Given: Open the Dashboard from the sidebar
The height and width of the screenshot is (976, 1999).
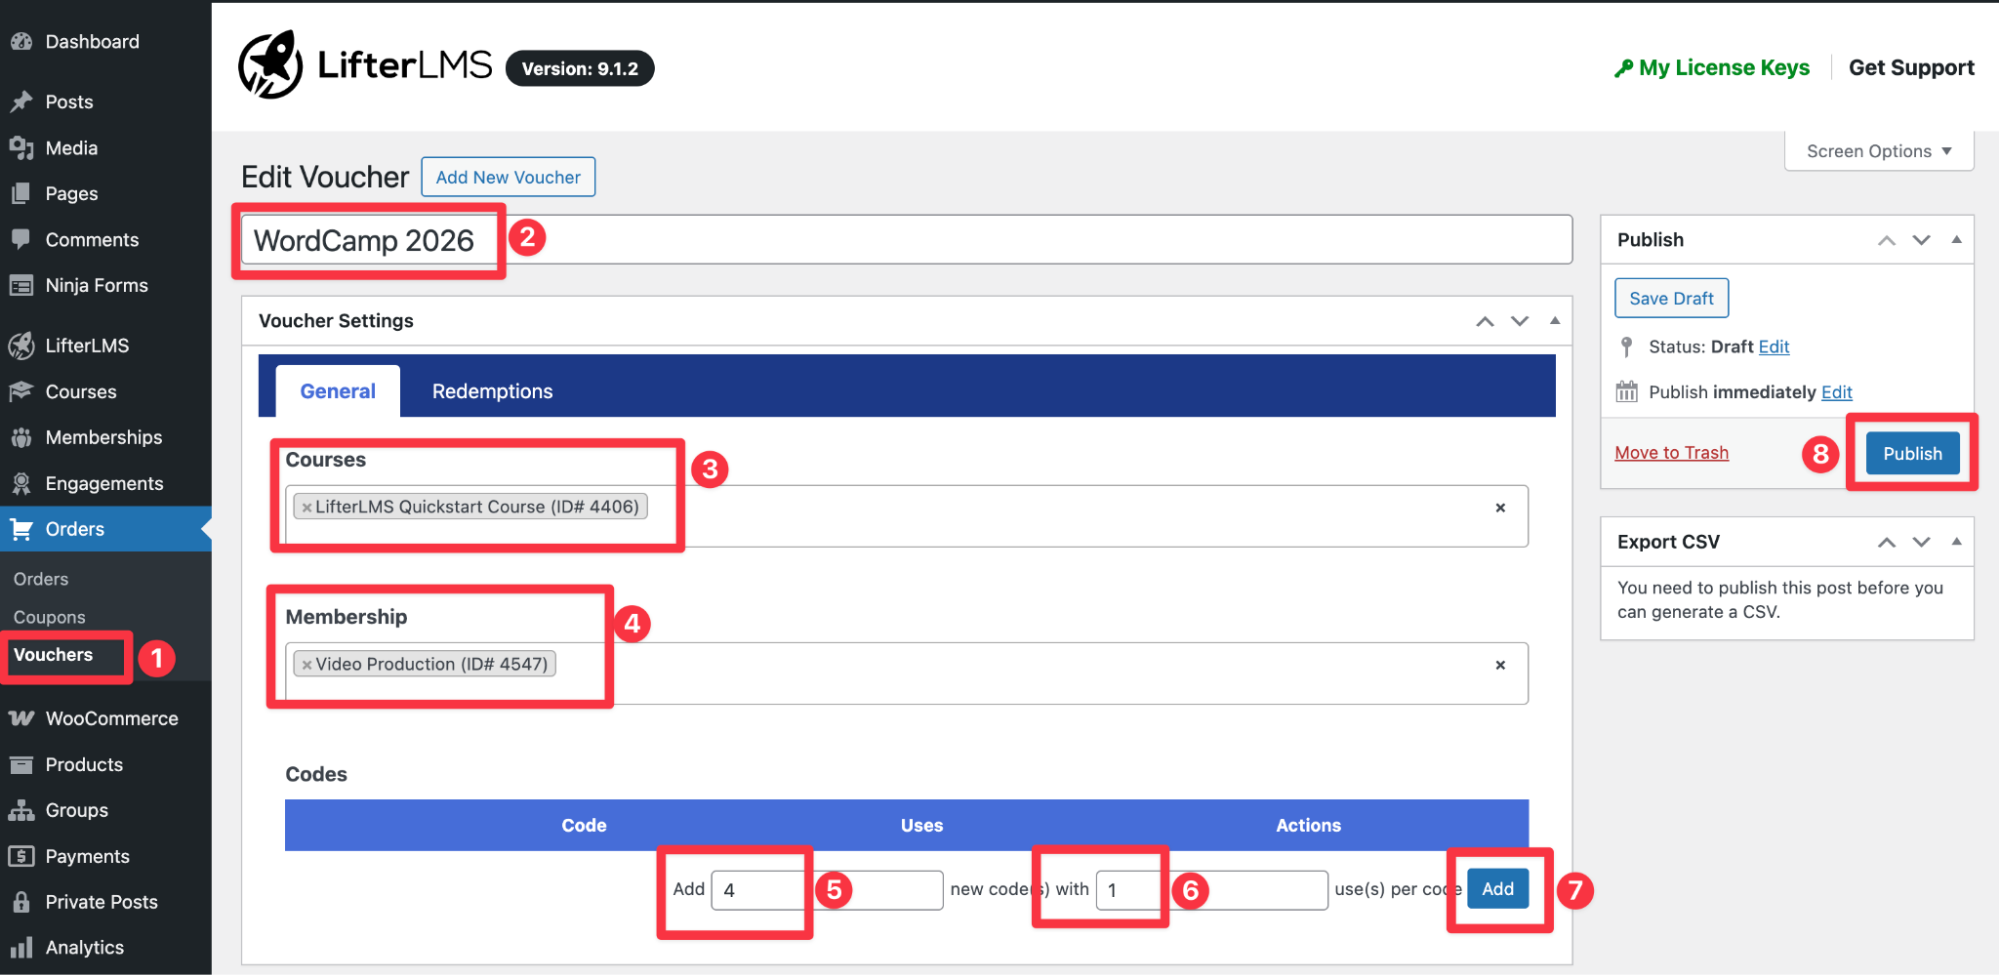Looking at the screenshot, I should [91, 41].
